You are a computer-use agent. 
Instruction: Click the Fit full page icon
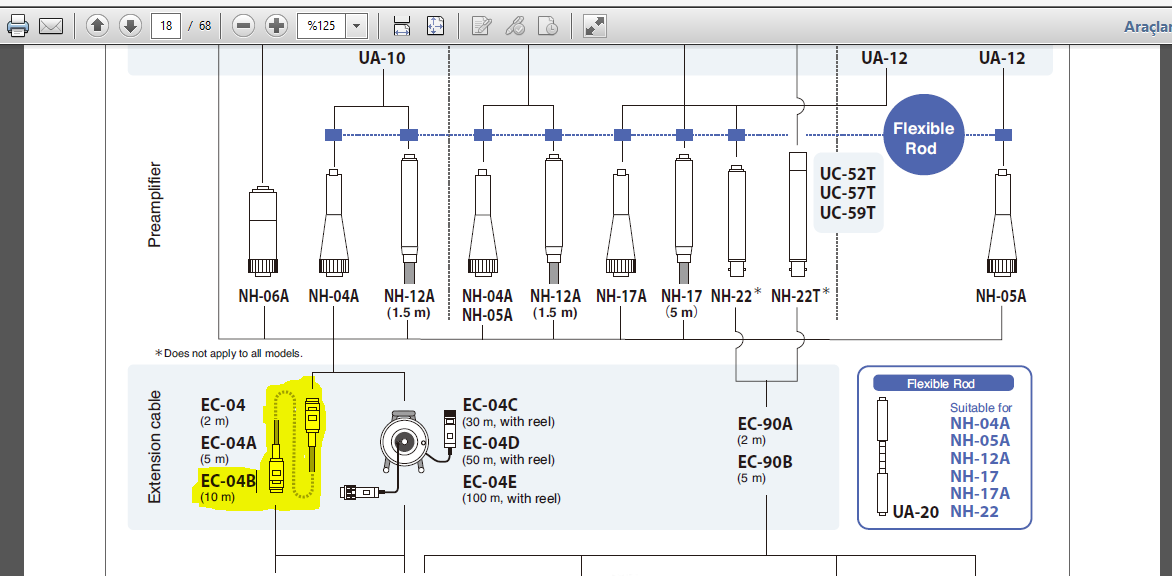[x=435, y=26]
